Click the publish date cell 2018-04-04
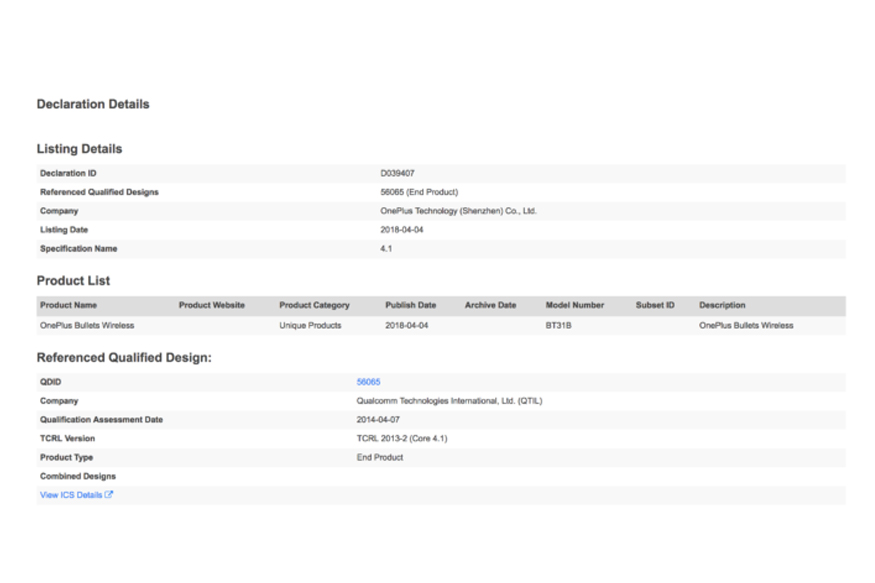The image size is (875, 583). (x=407, y=325)
